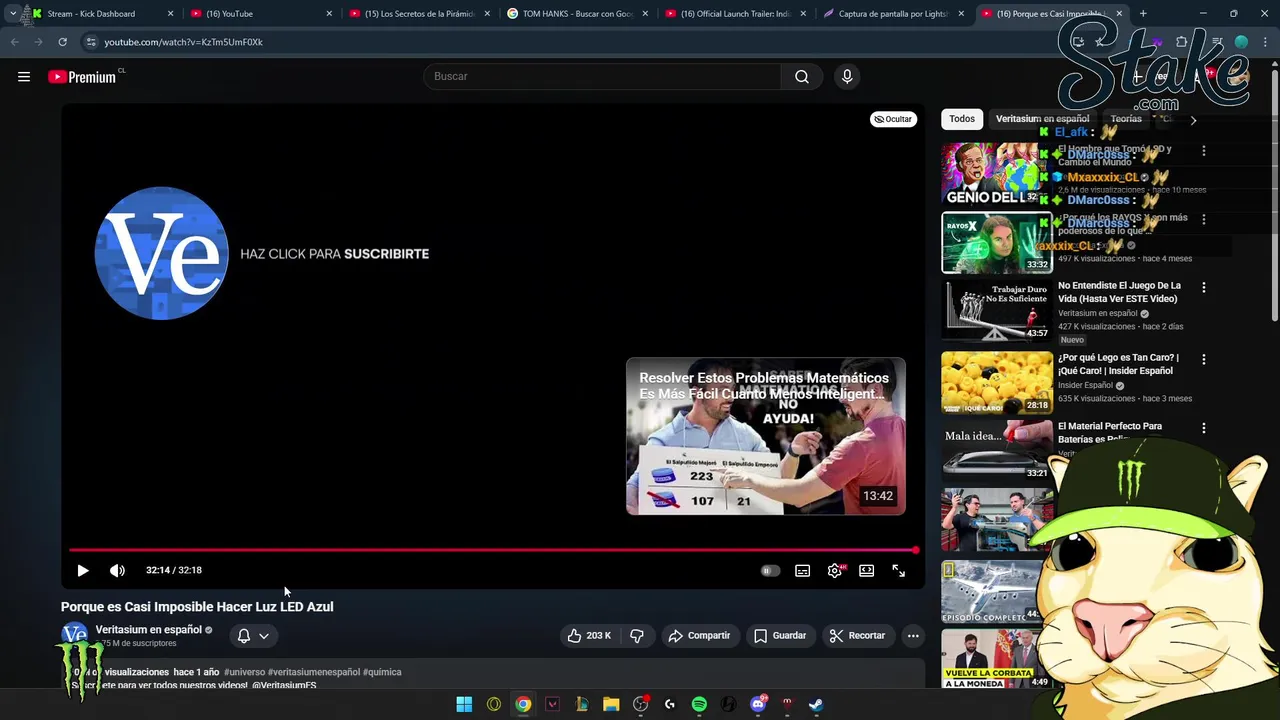Open the player settings gear
The image size is (1280, 720).
pos(835,571)
